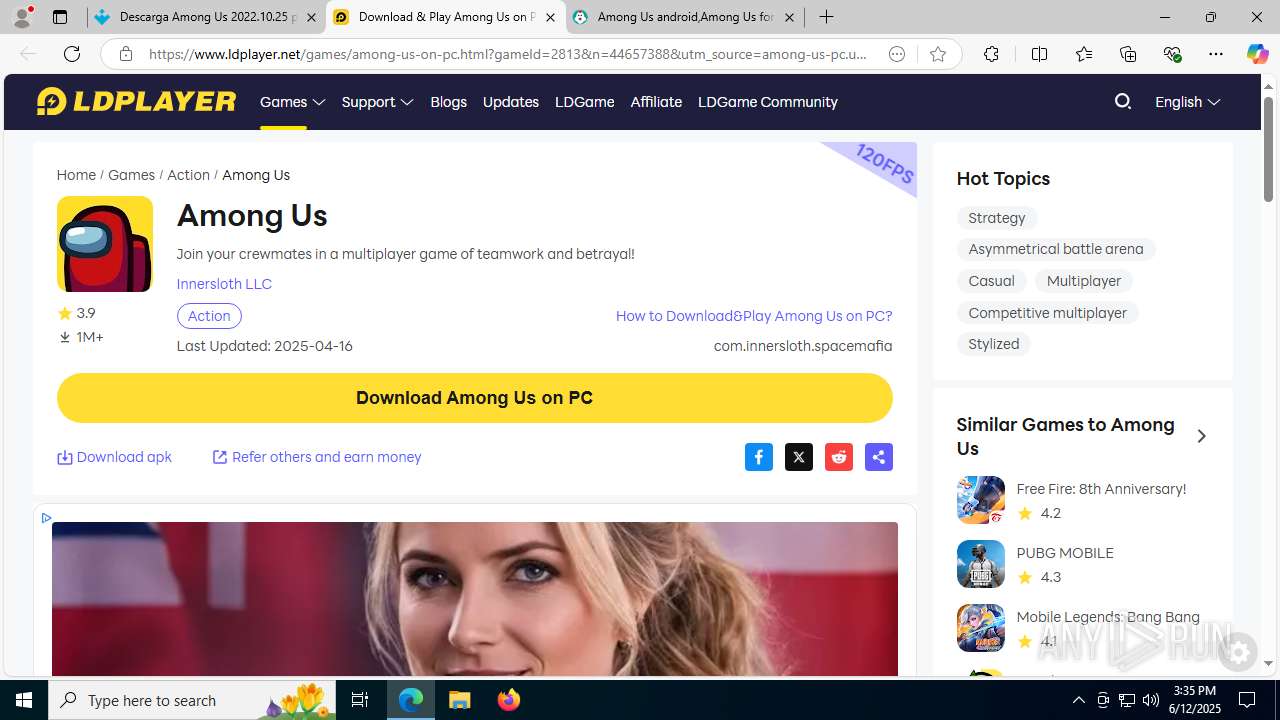Click the Action genre tag
Viewport: 1280px width, 720px height.
(x=209, y=316)
